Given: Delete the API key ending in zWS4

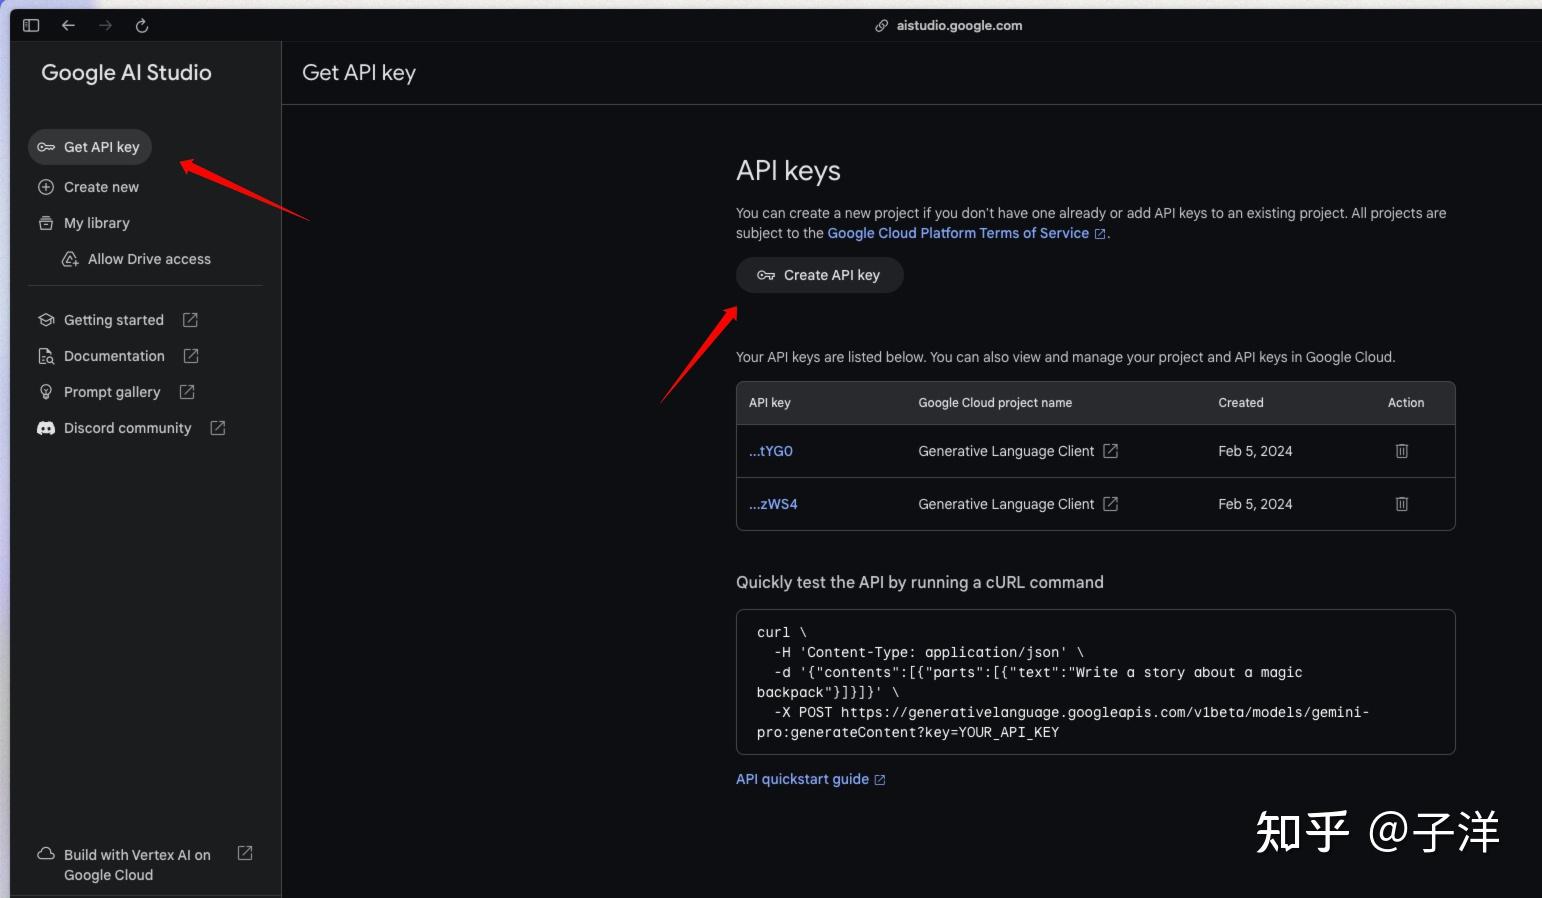Looking at the screenshot, I should [1401, 504].
